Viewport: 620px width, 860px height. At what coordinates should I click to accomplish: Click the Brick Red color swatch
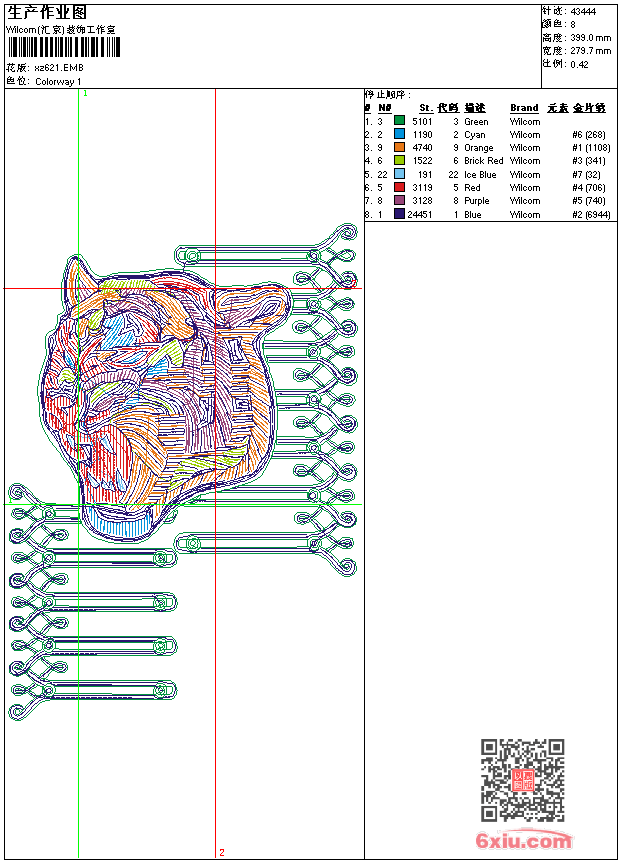click(x=399, y=160)
